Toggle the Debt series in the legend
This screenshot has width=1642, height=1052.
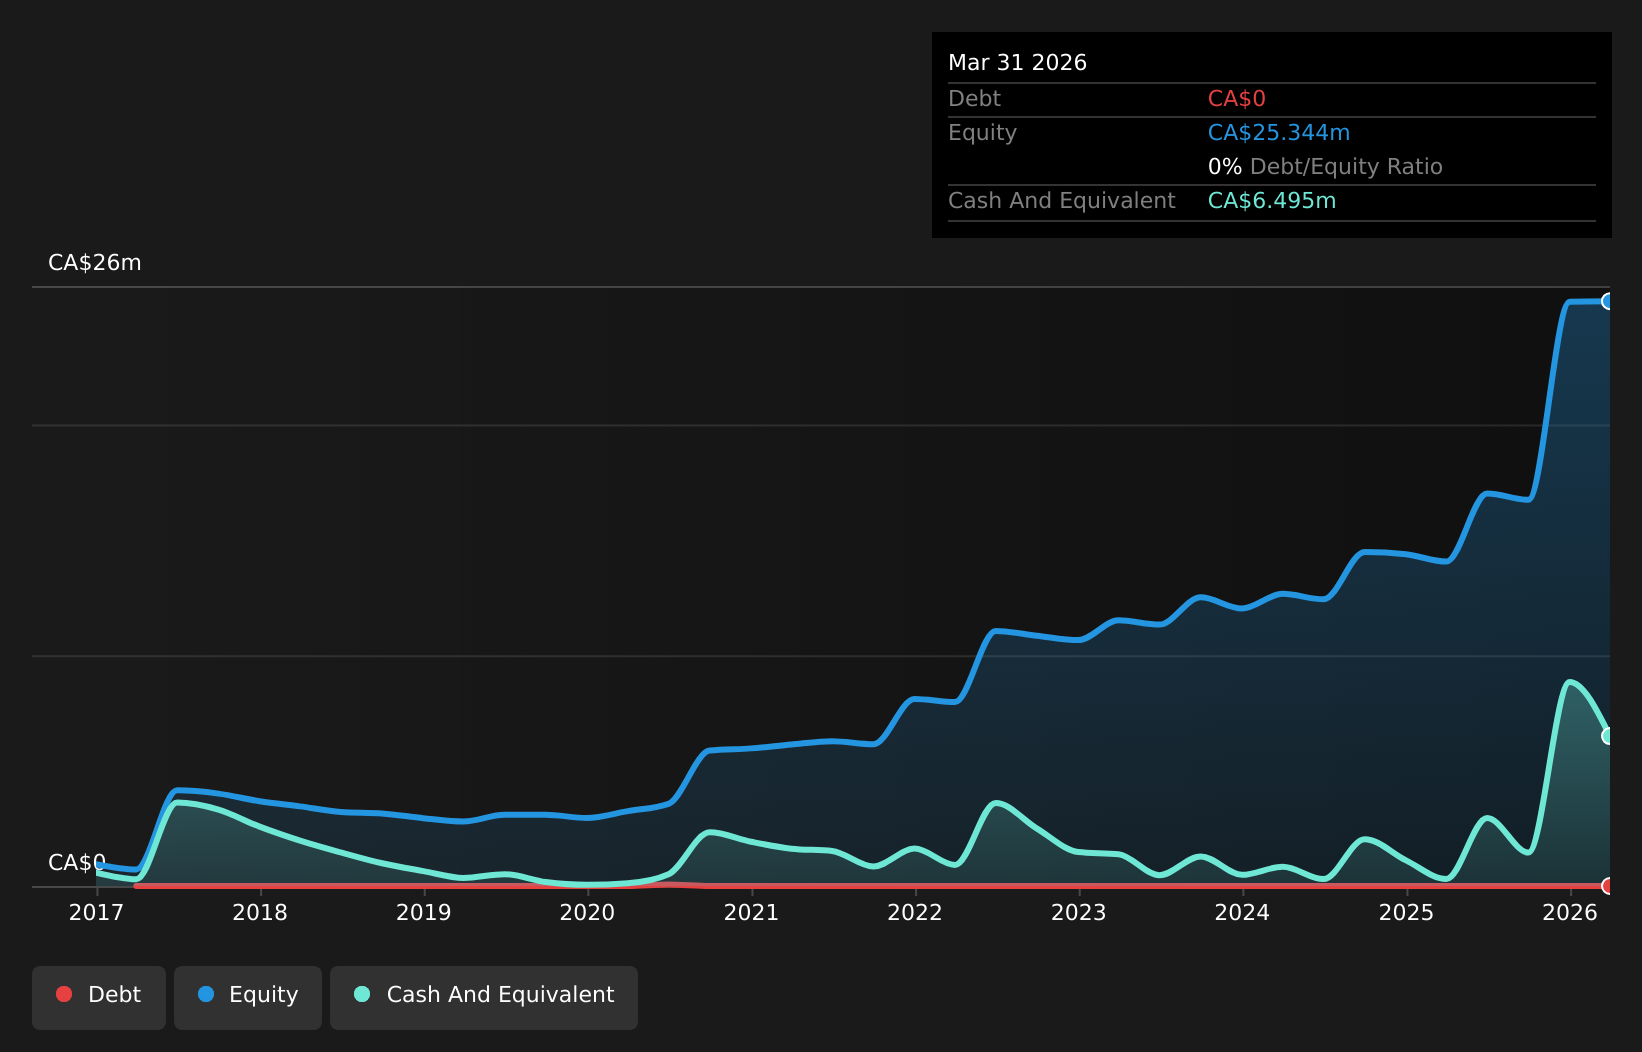(99, 997)
